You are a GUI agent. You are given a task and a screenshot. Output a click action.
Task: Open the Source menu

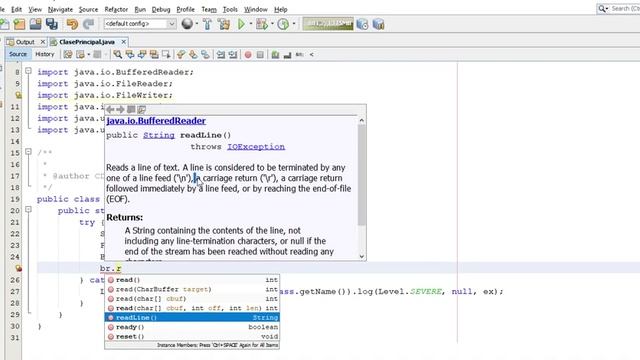coord(88,9)
